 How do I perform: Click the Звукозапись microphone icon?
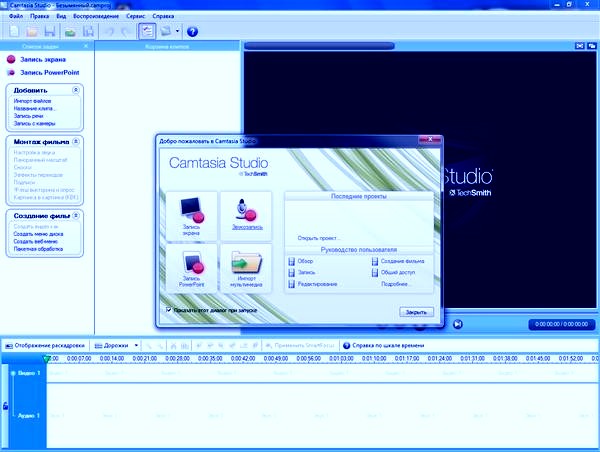point(243,212)
